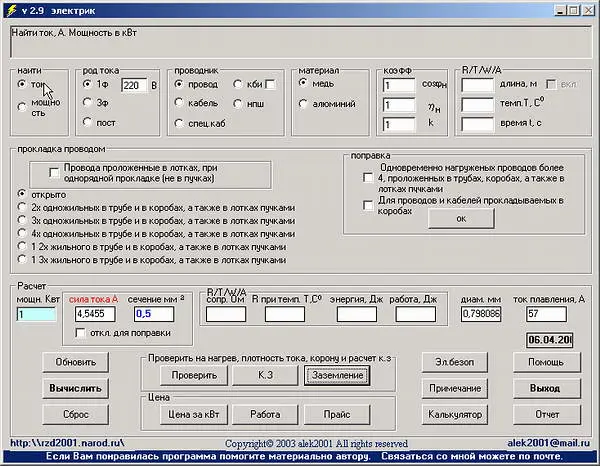
Task: Open the 'Калькулятор' tool
Action: [x=455, y=413]
